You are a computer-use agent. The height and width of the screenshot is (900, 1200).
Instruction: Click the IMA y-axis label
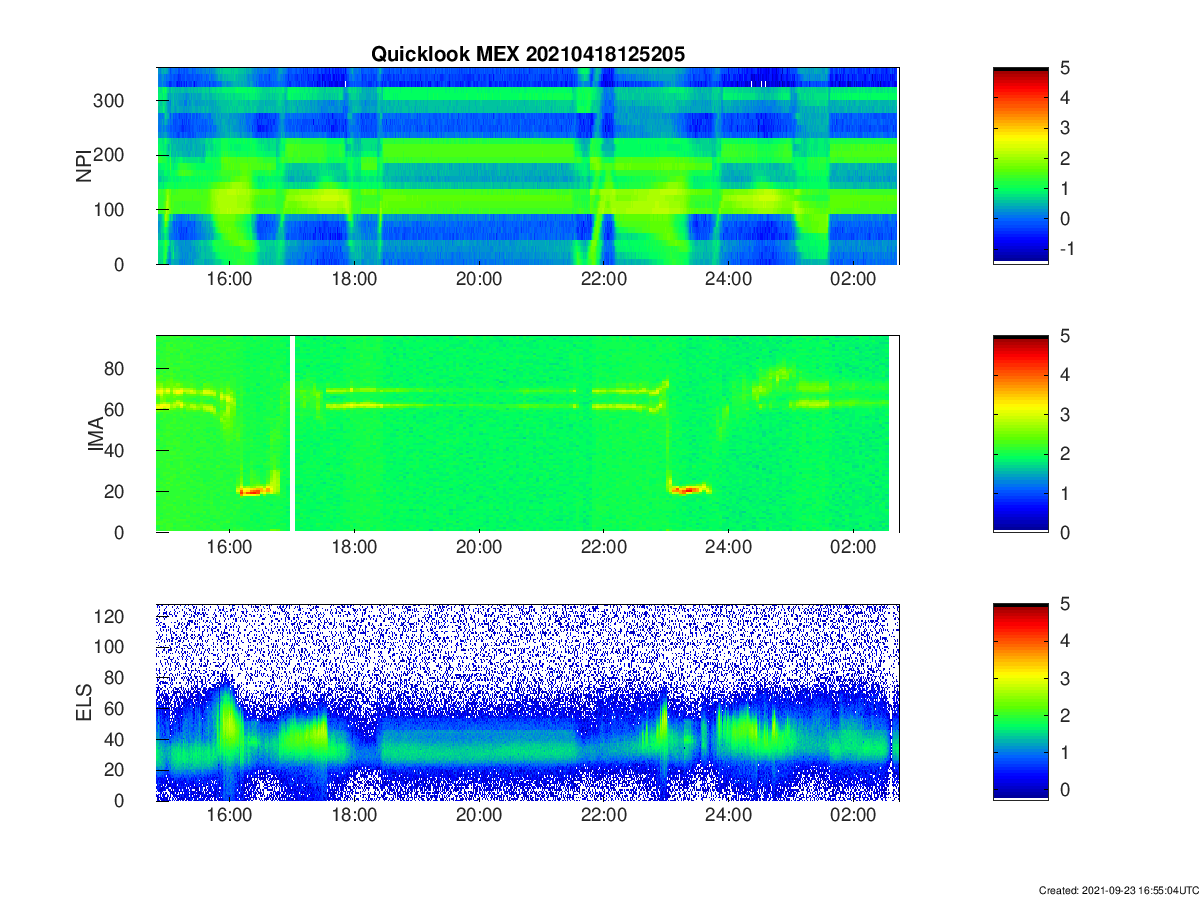tap(97, 434)
